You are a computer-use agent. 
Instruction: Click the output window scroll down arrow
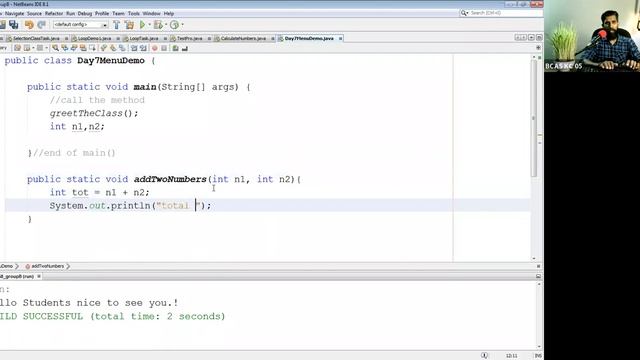tap(539, 346)
